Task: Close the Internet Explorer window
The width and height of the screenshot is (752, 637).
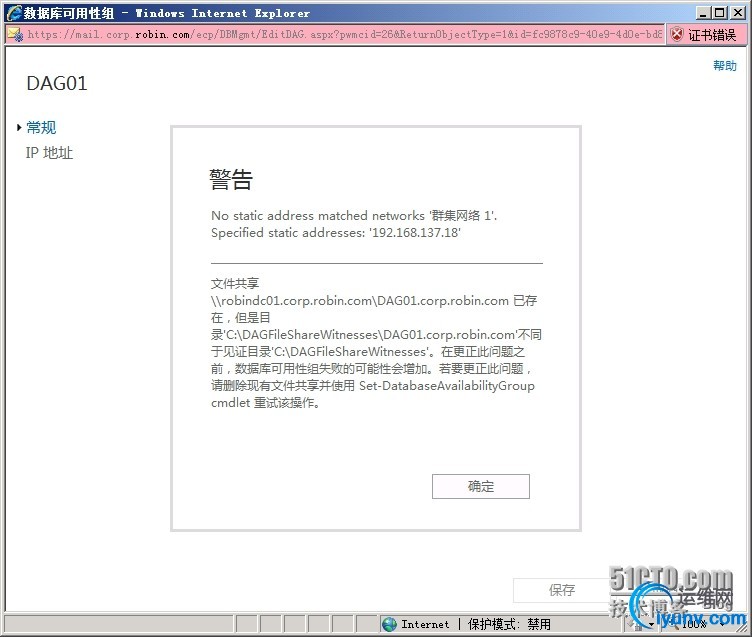Action: 738,13
